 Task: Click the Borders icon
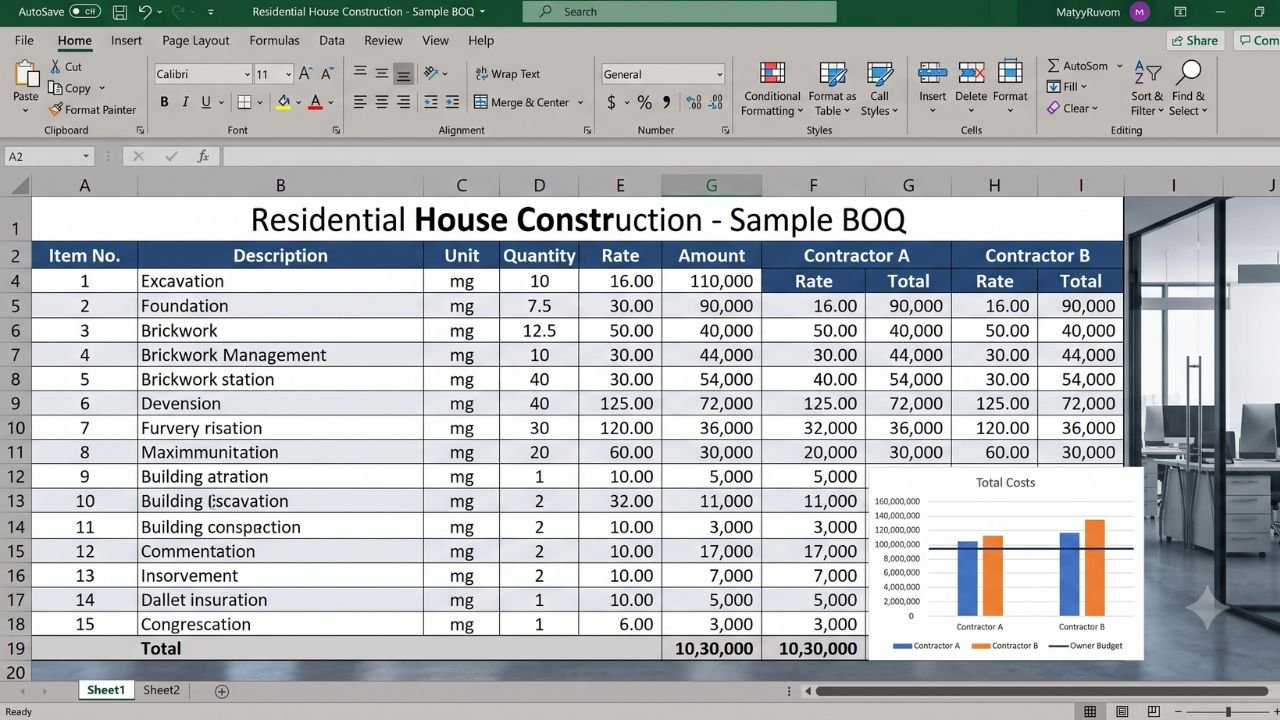pos(244,103)
